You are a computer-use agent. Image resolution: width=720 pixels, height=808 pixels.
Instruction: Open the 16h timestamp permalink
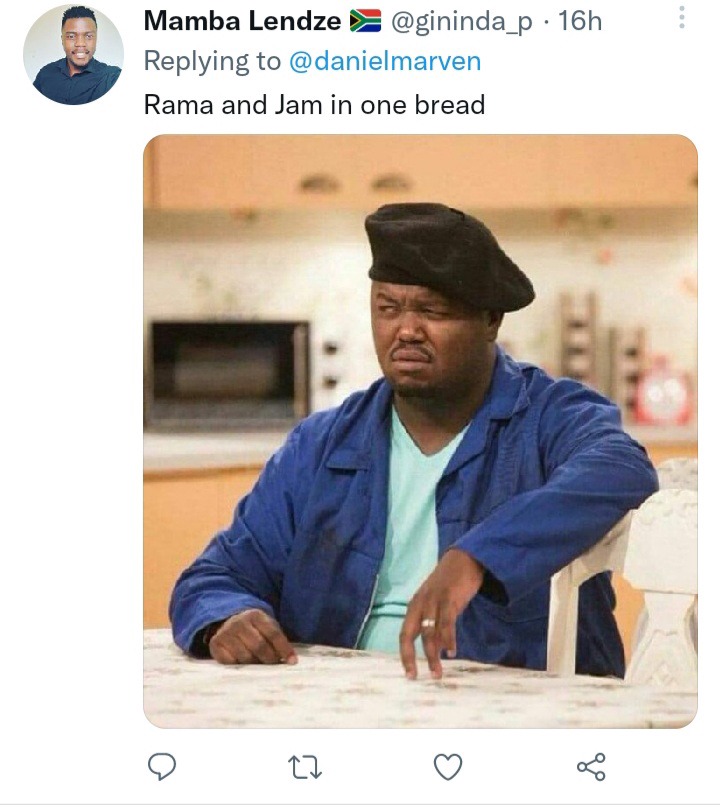click(580, 21)
